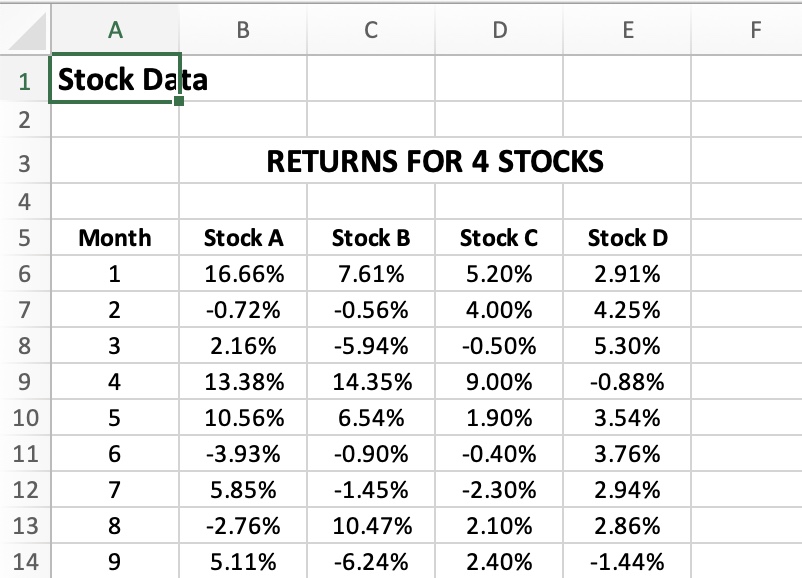Select column E header

pyautogui.click(x=628, y=30)
